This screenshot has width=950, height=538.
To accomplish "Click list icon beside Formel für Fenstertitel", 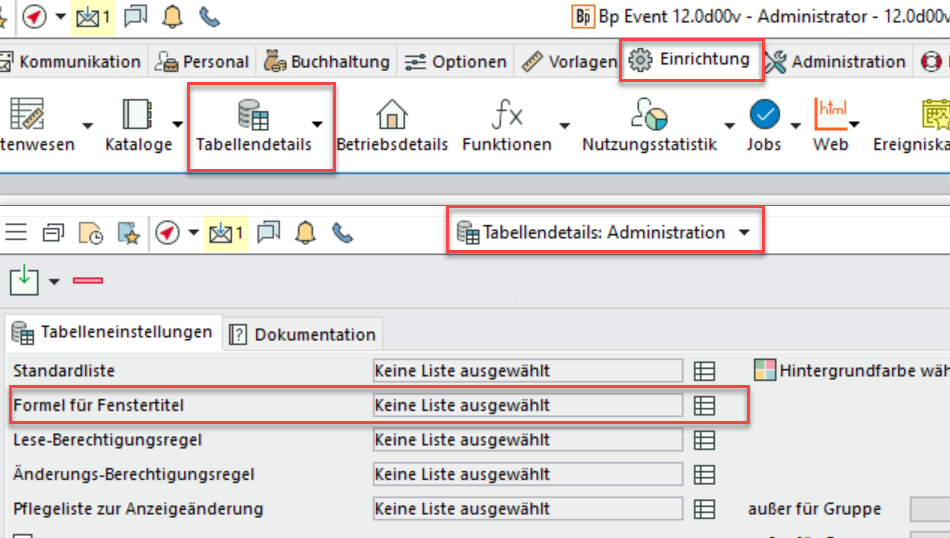I will (x=704, y=405).
